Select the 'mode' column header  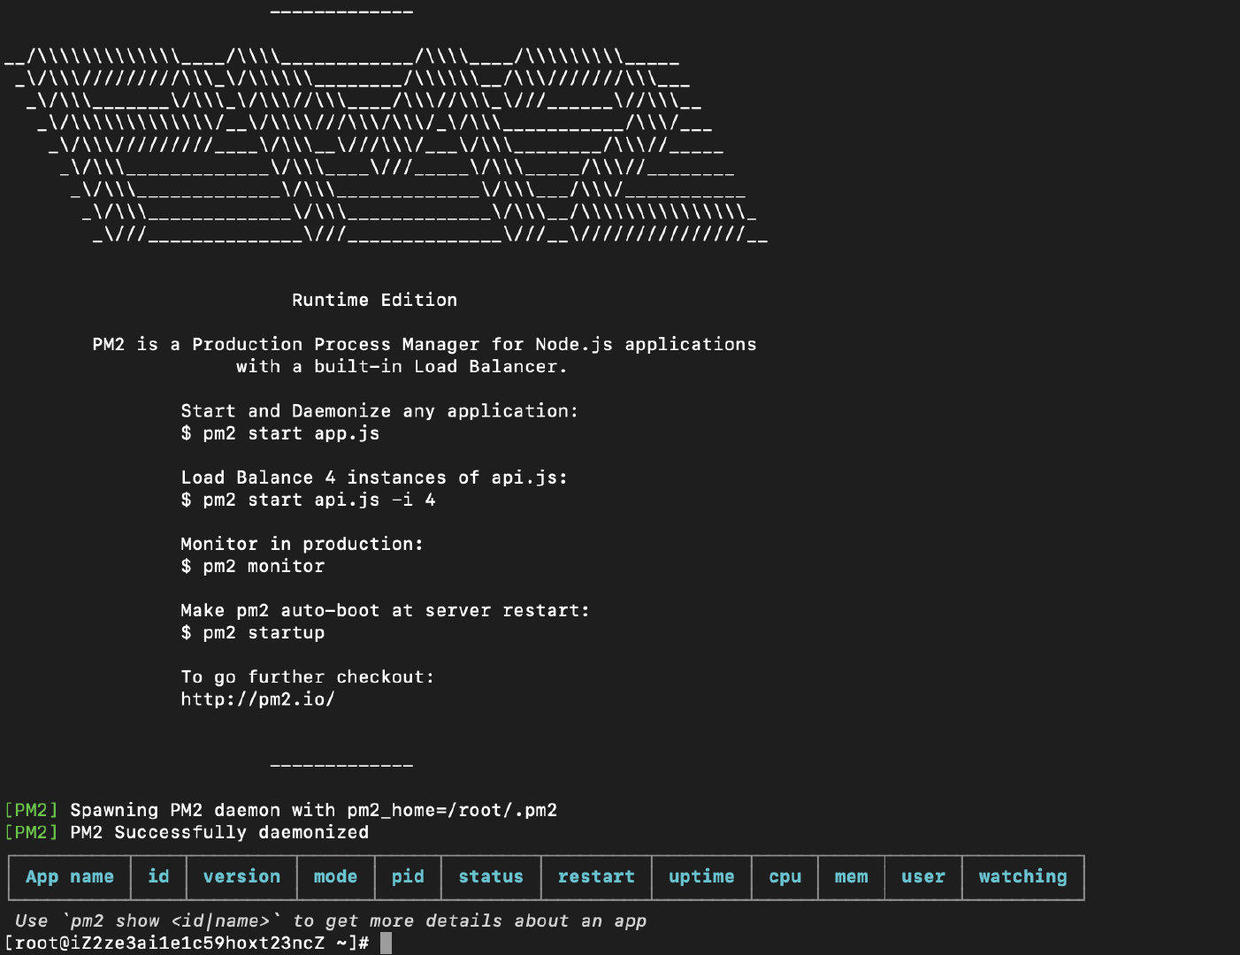click(335, 876)
